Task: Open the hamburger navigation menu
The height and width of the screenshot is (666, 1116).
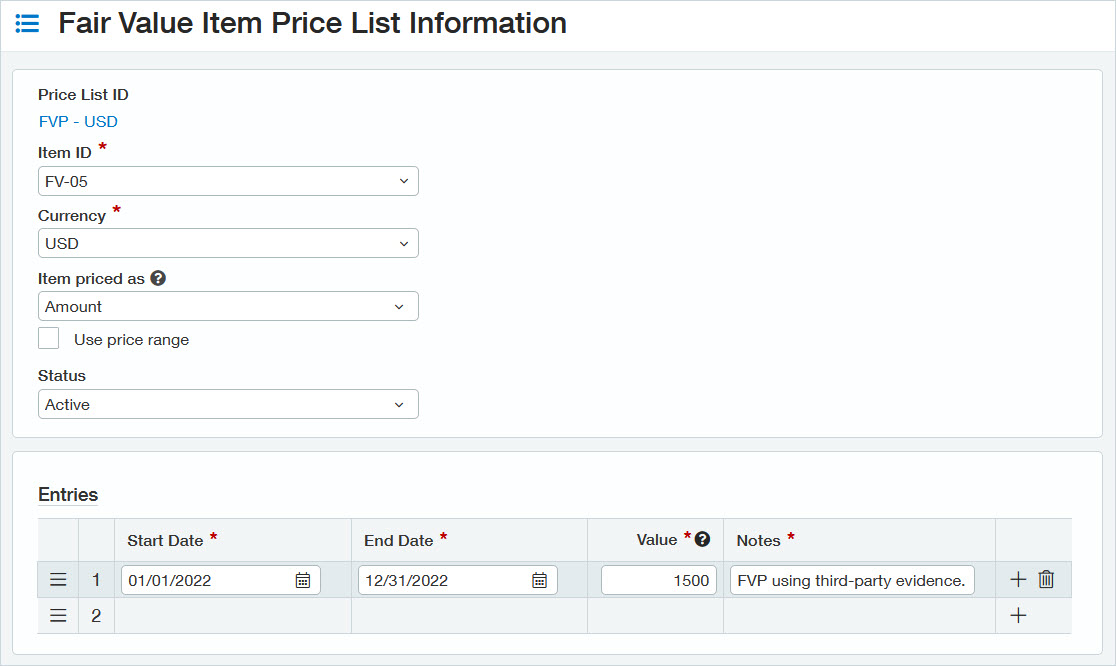Action: (x=27, y=23)
